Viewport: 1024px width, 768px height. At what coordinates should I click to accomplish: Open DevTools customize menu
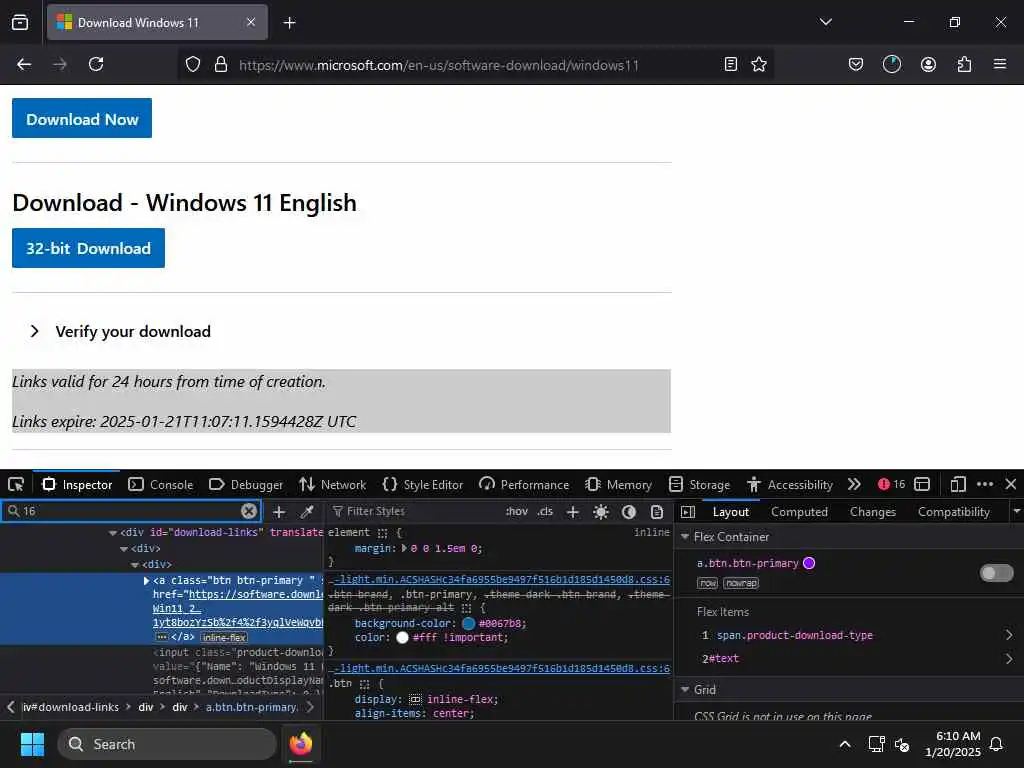coord(985,485)
